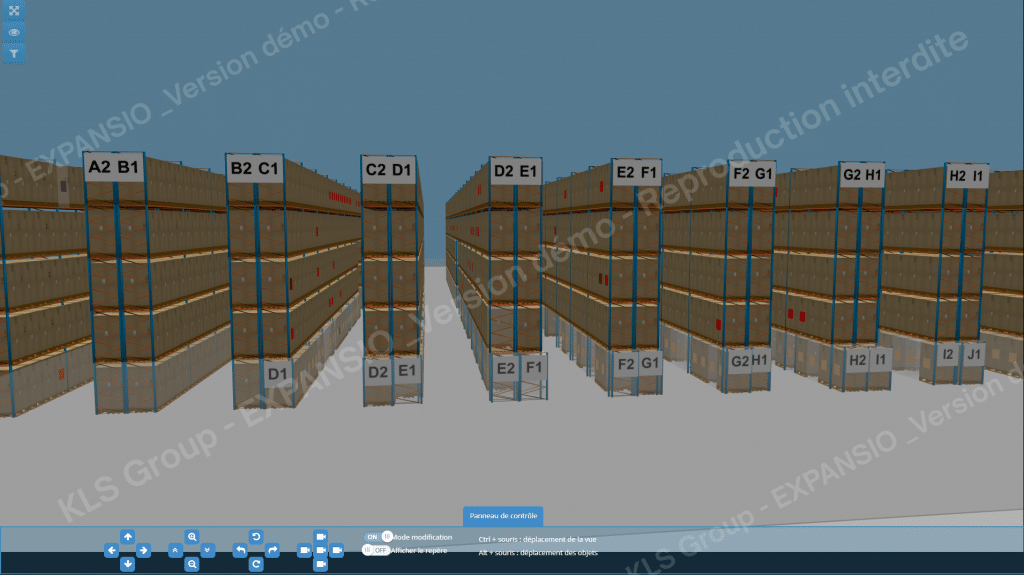Select the bottom camera view icon
The width and height of the screenshot is (1024, 575).
click(321, 564)
